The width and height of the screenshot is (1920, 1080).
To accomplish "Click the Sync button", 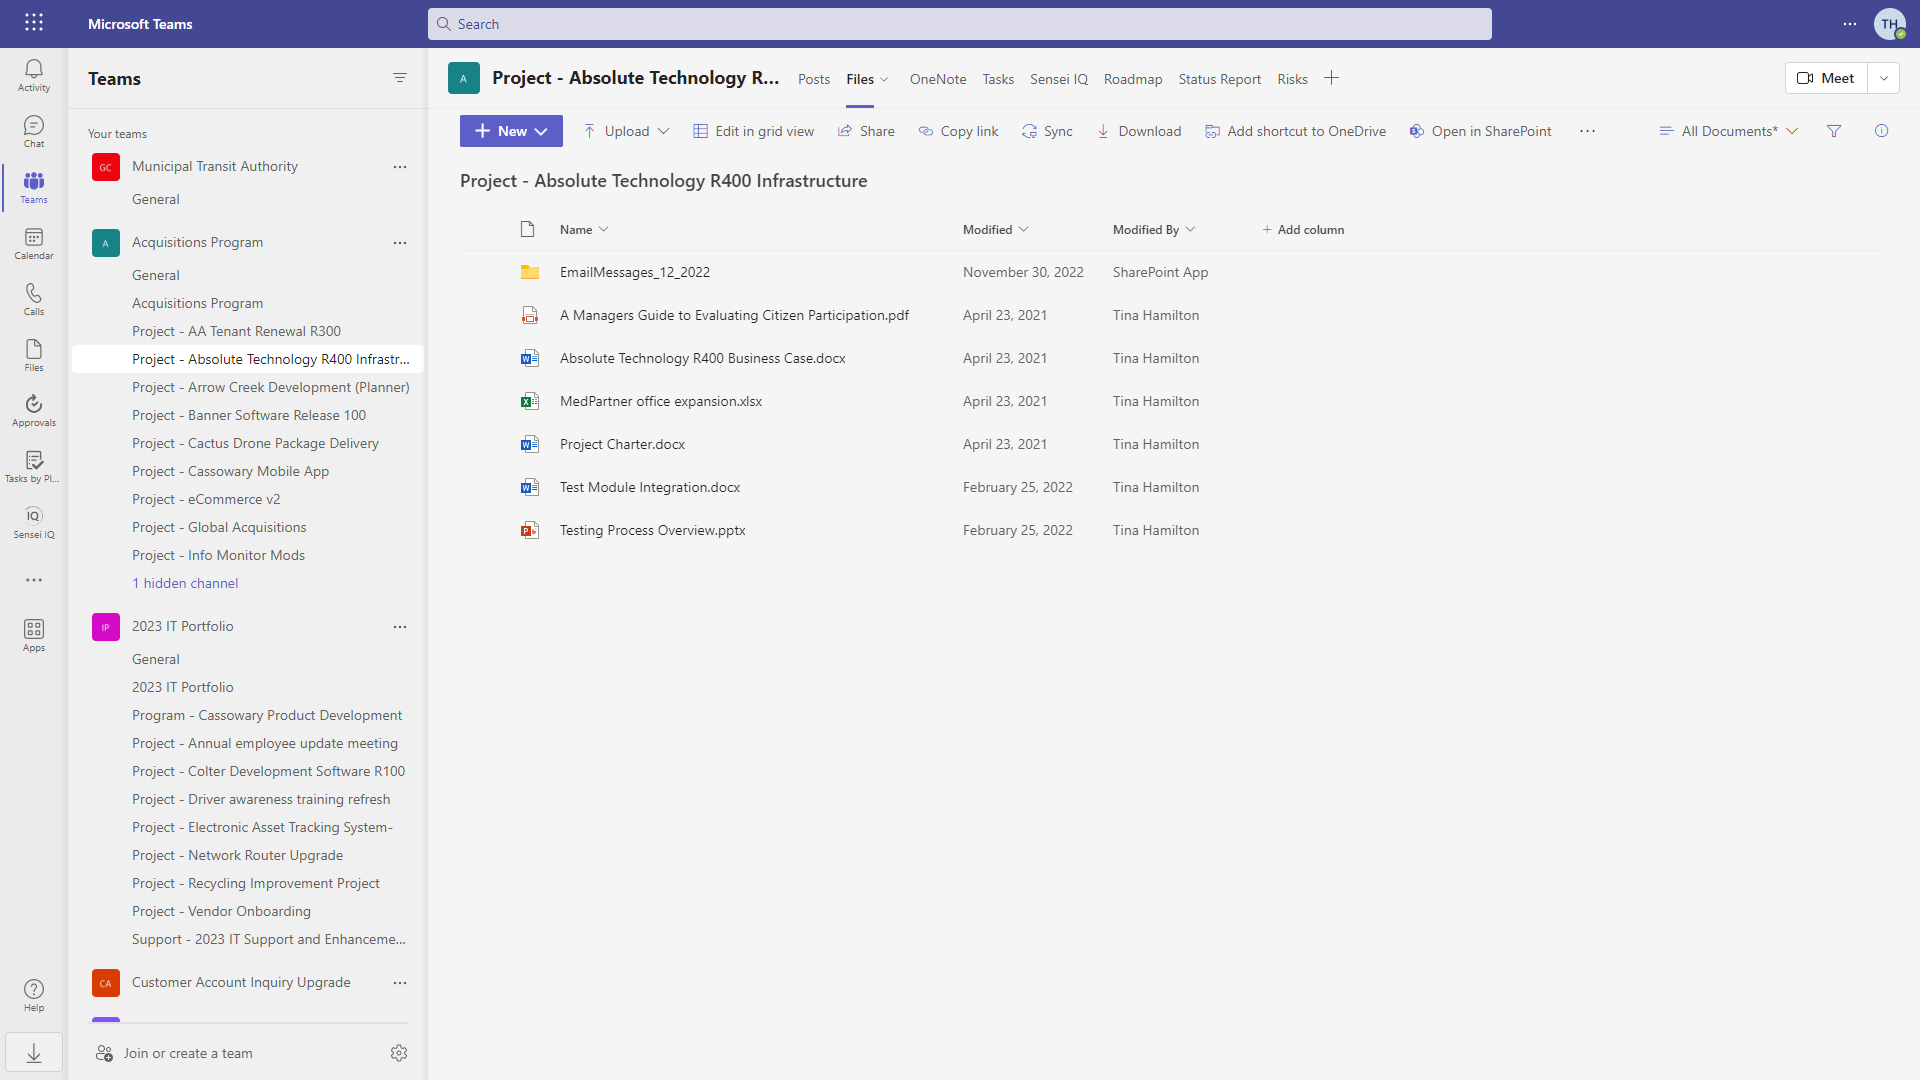I will [1047, 131].
